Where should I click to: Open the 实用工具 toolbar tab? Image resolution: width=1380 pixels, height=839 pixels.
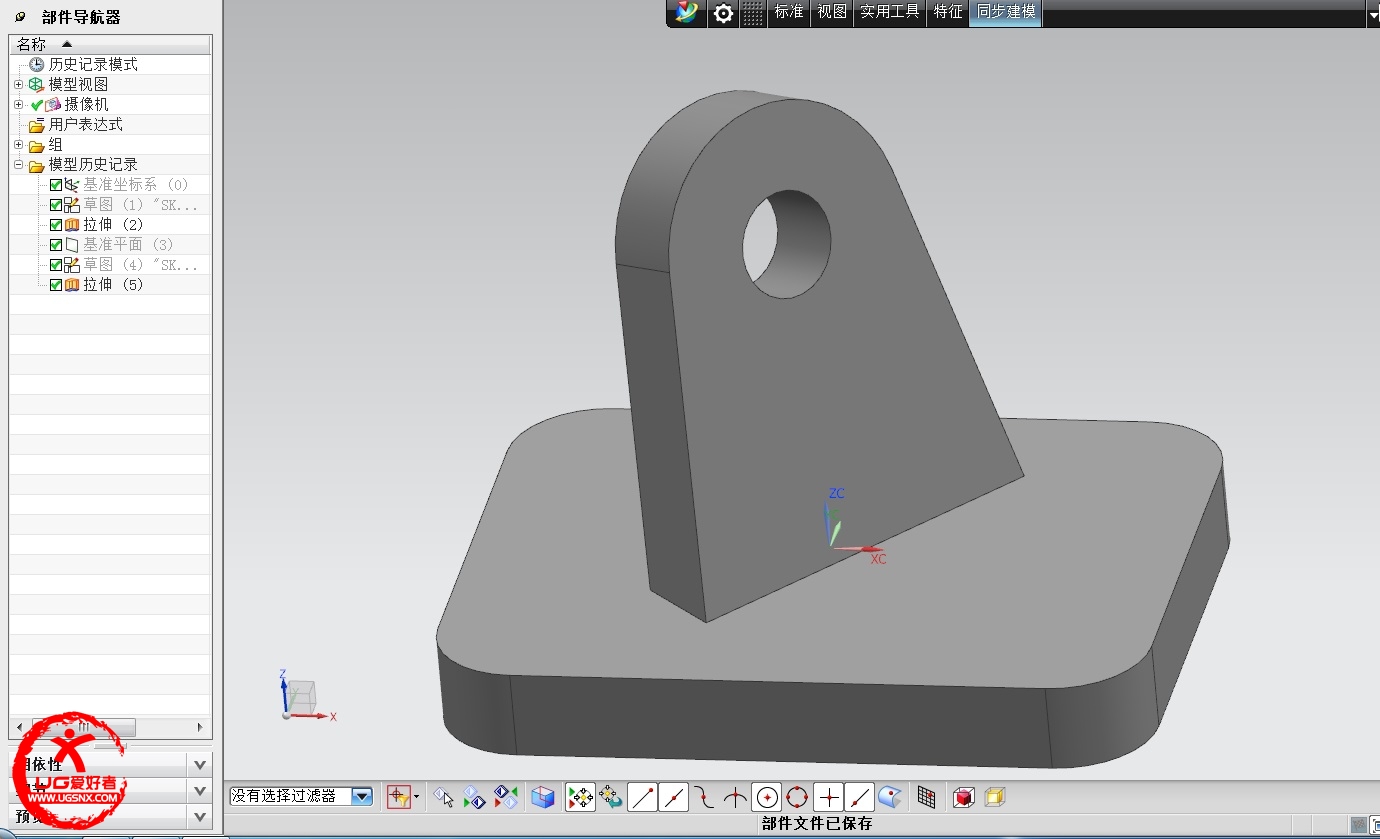pyautogui.click(x=890, y=12)
